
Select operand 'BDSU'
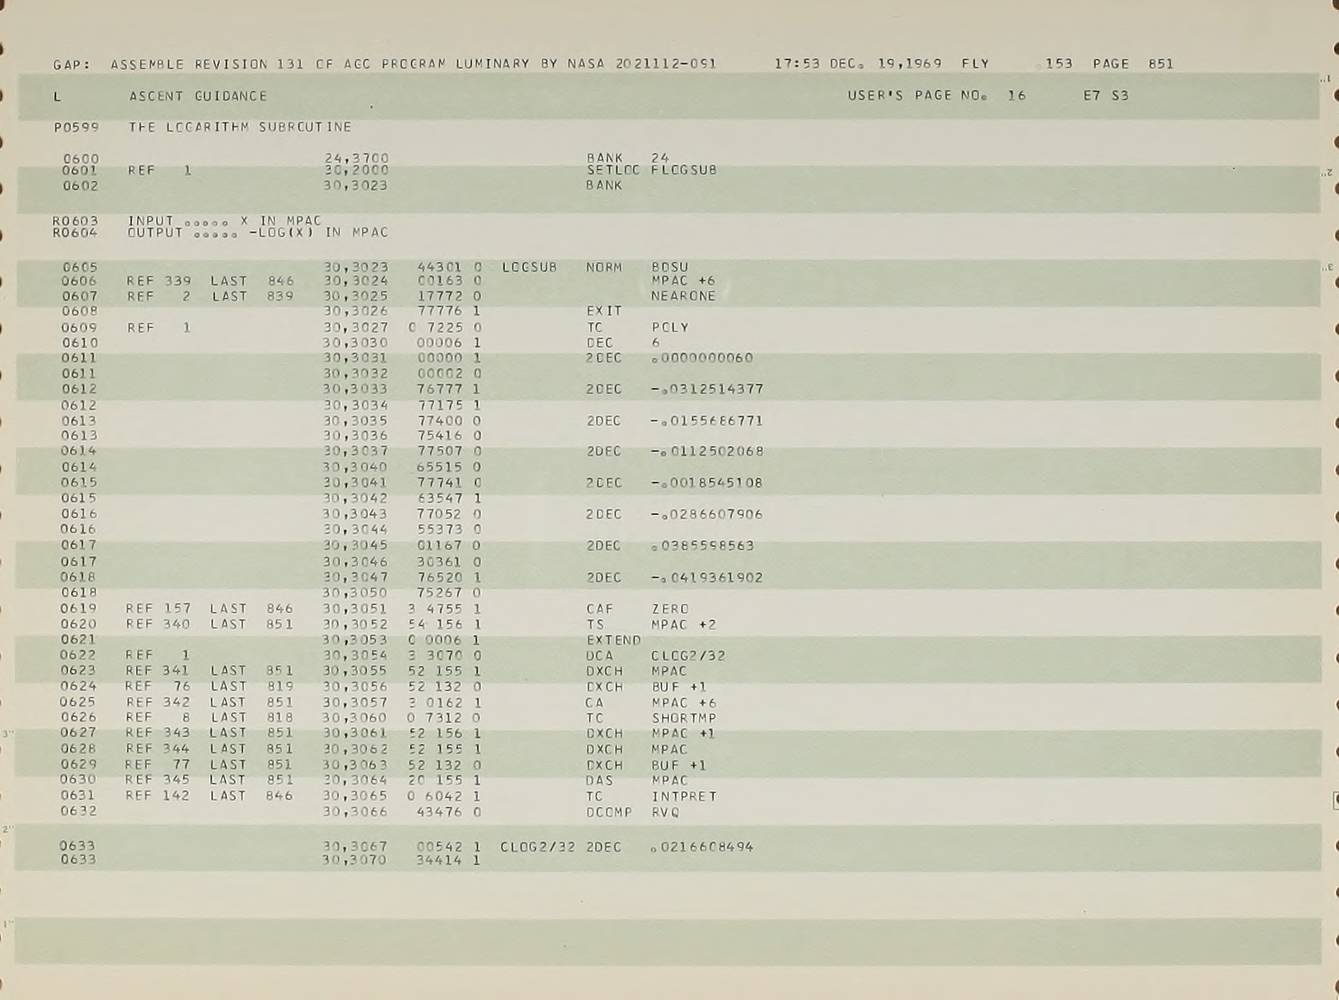tap(670, 268)
